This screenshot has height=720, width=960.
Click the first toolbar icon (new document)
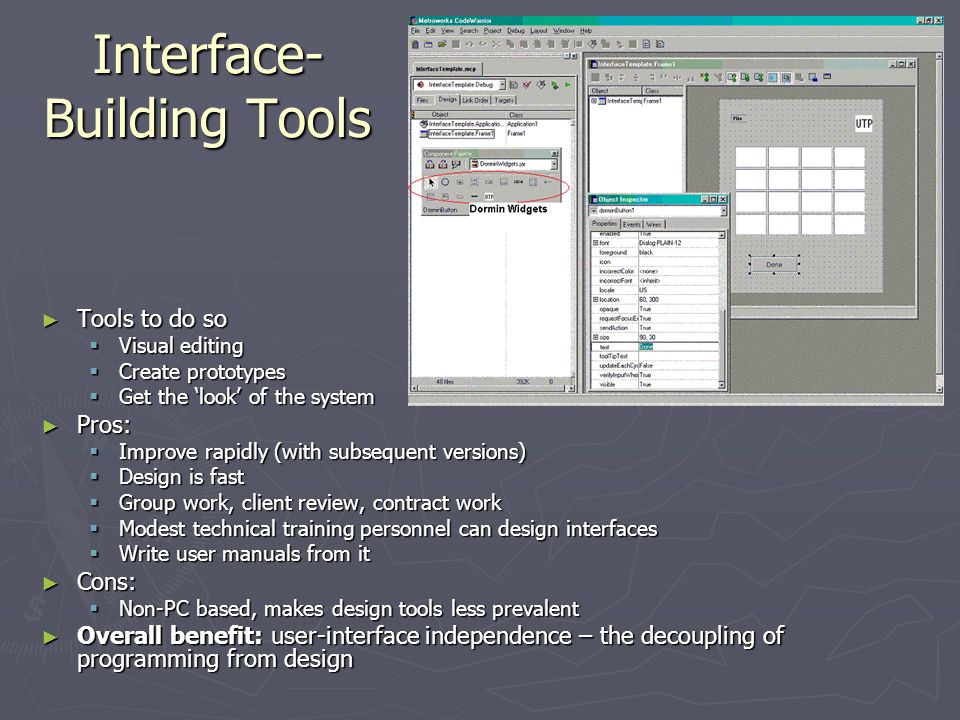416,44
